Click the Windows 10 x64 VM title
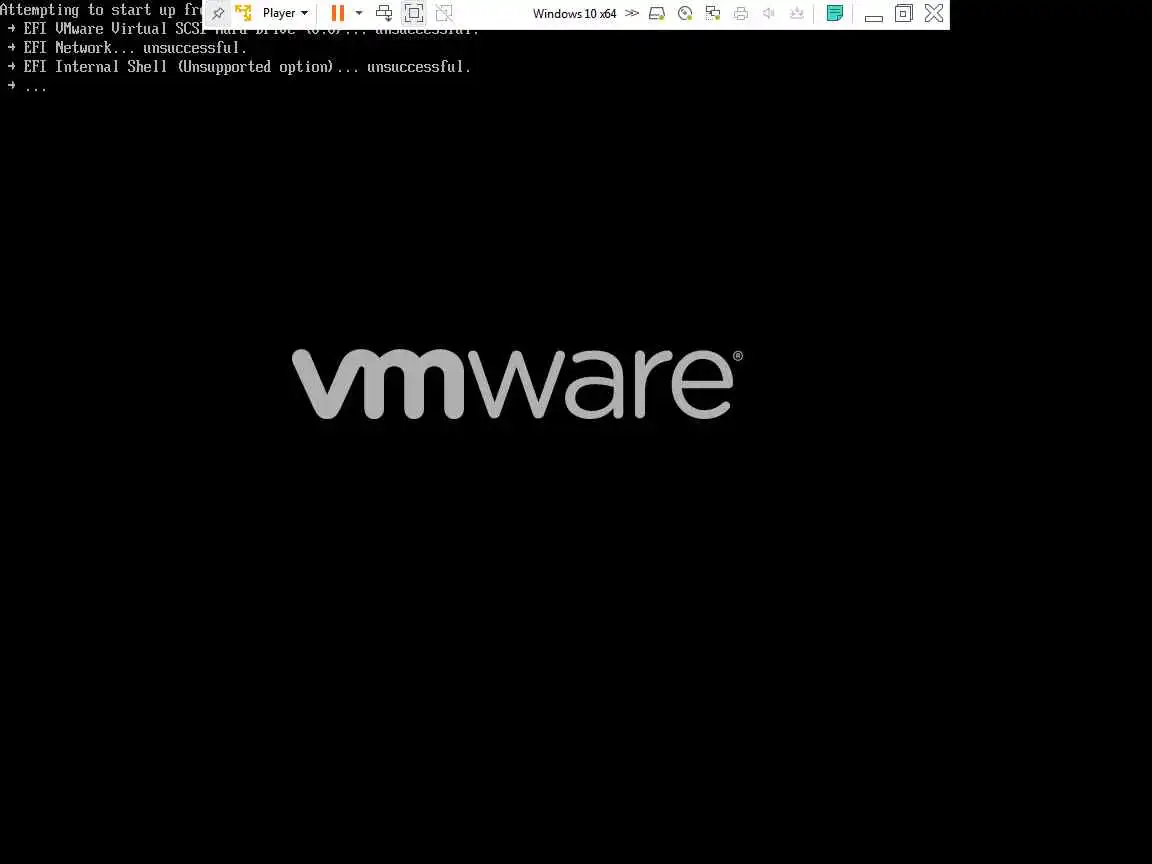 pos(575,13)
